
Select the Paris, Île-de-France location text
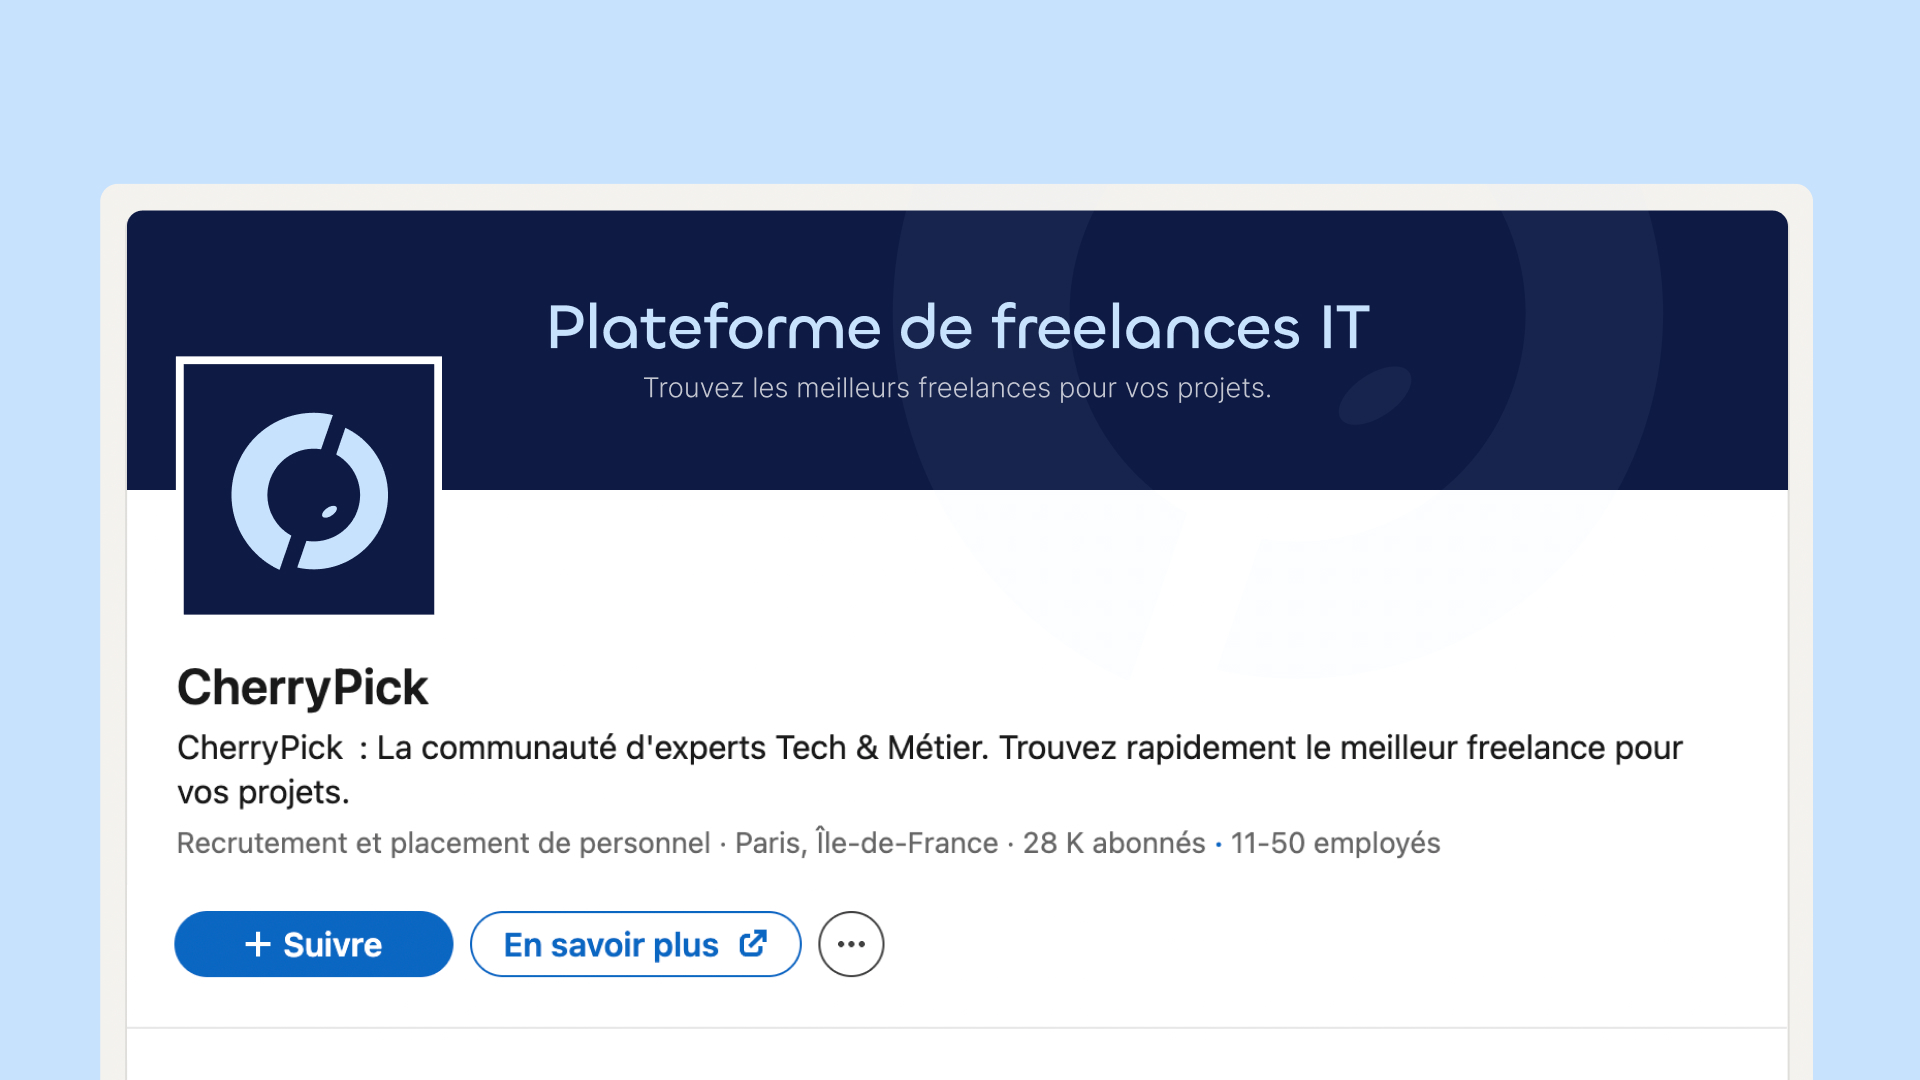866,843
